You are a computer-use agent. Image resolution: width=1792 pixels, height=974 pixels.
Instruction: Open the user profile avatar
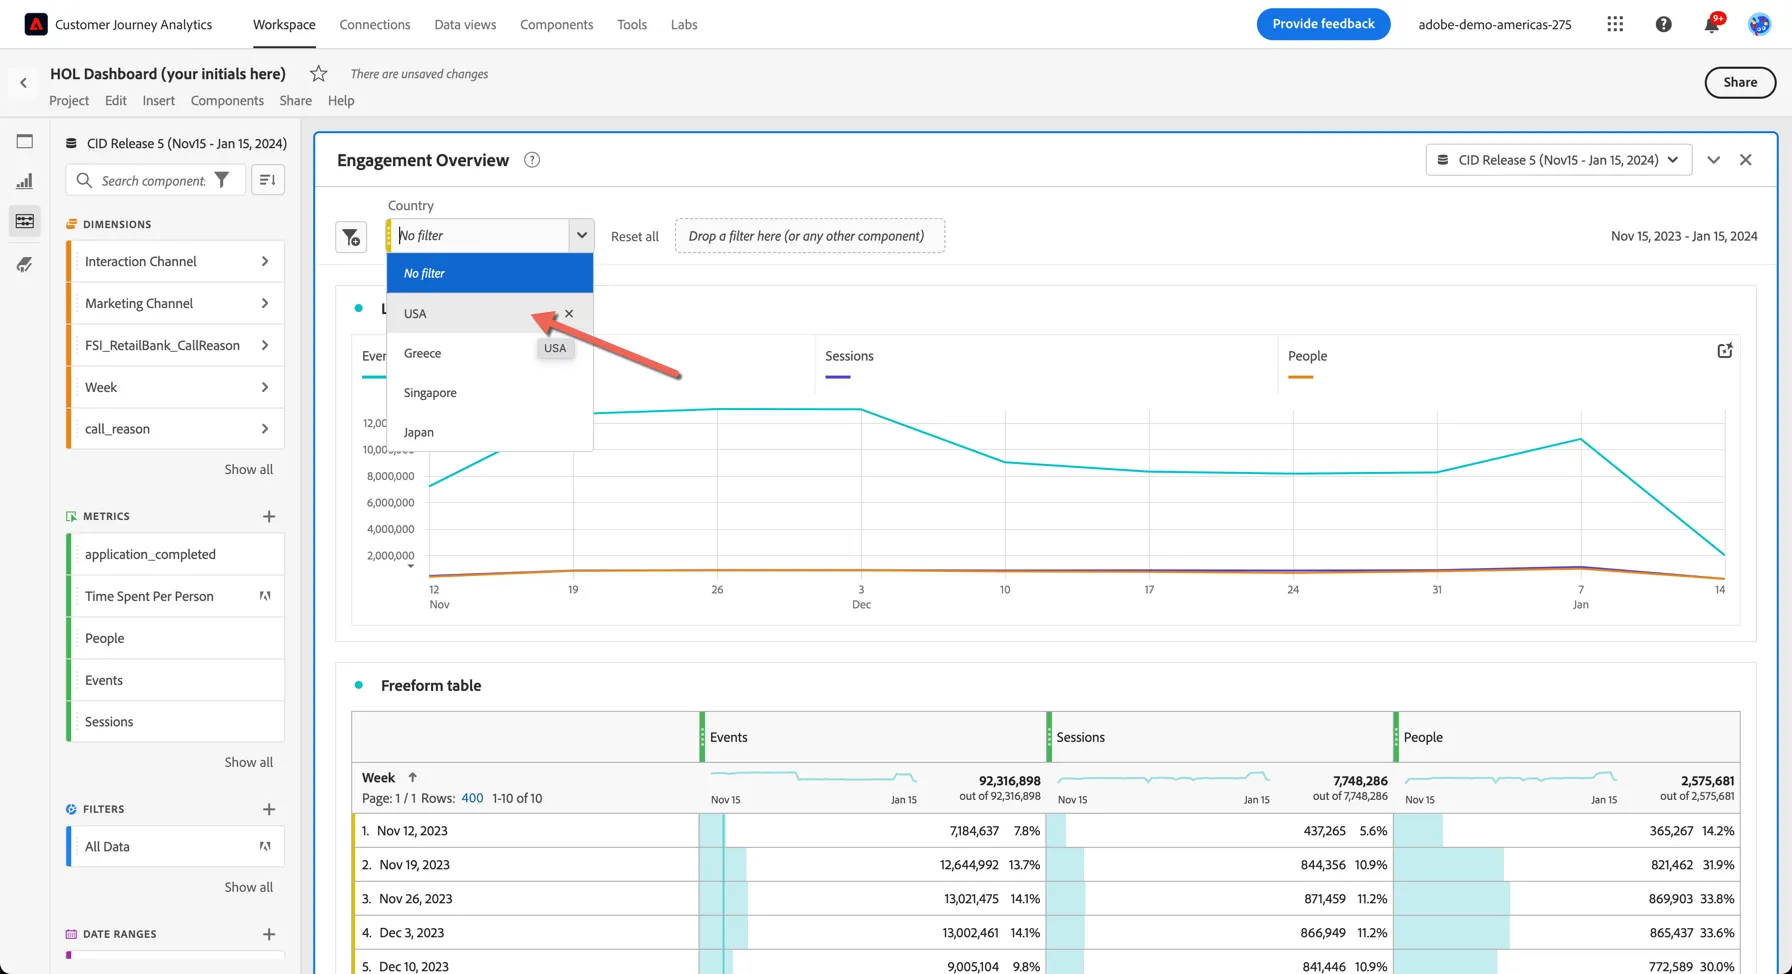1759,24
